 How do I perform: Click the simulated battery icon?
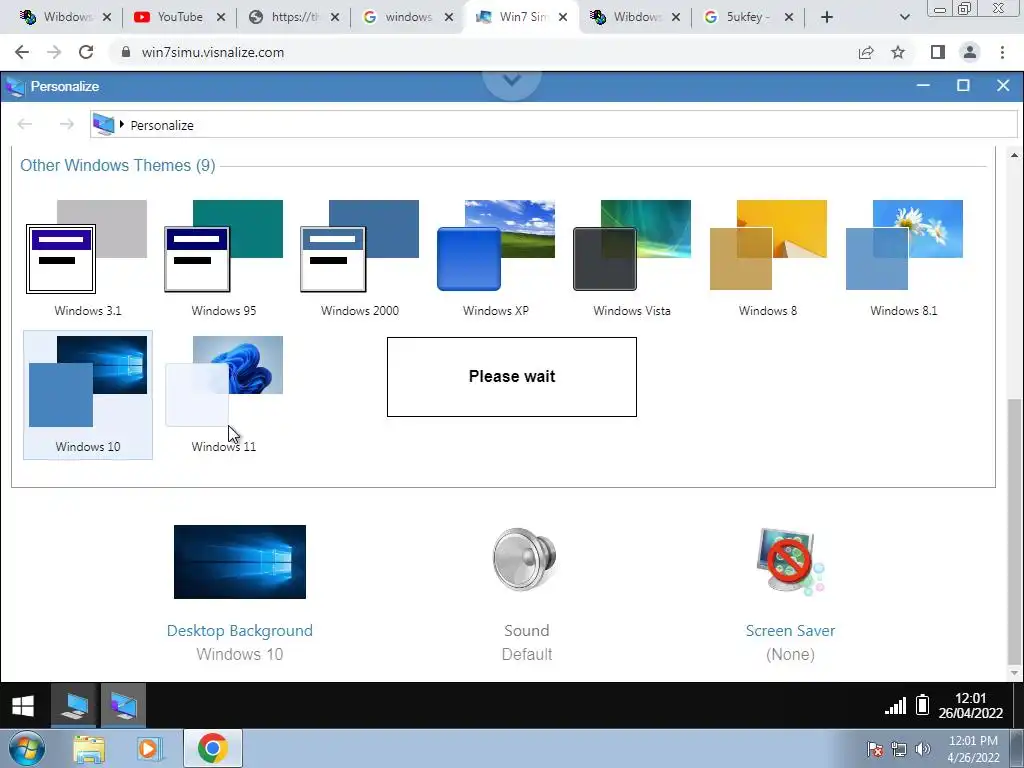922,705
